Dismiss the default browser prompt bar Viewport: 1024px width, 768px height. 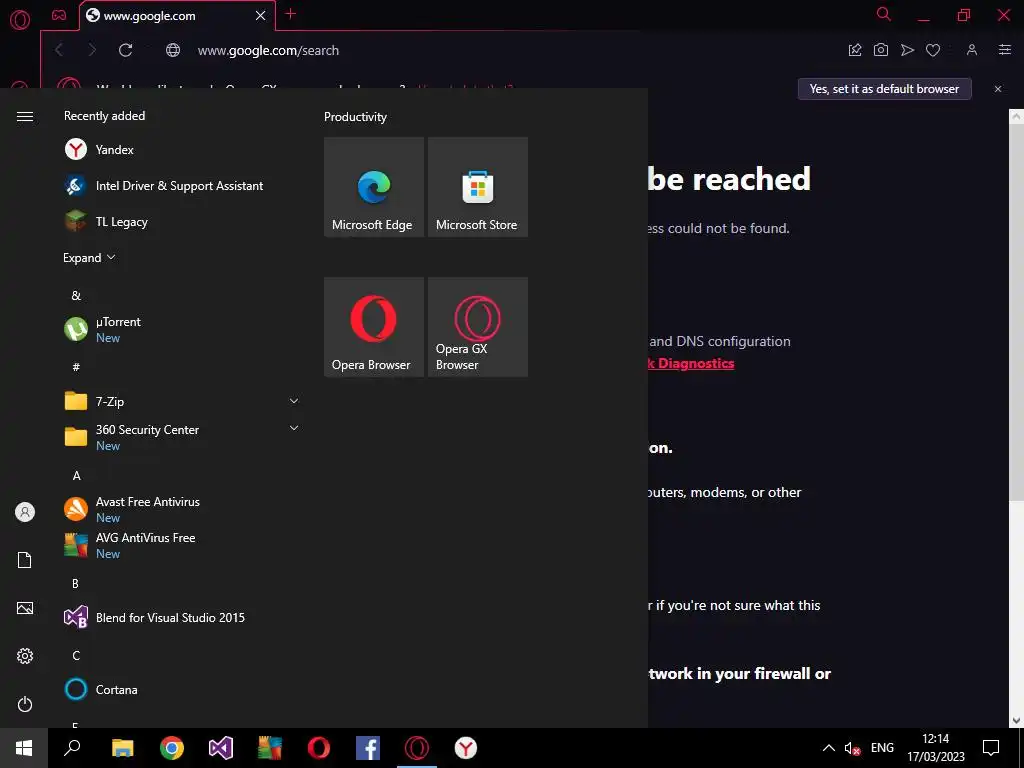[x=998, y=89]
